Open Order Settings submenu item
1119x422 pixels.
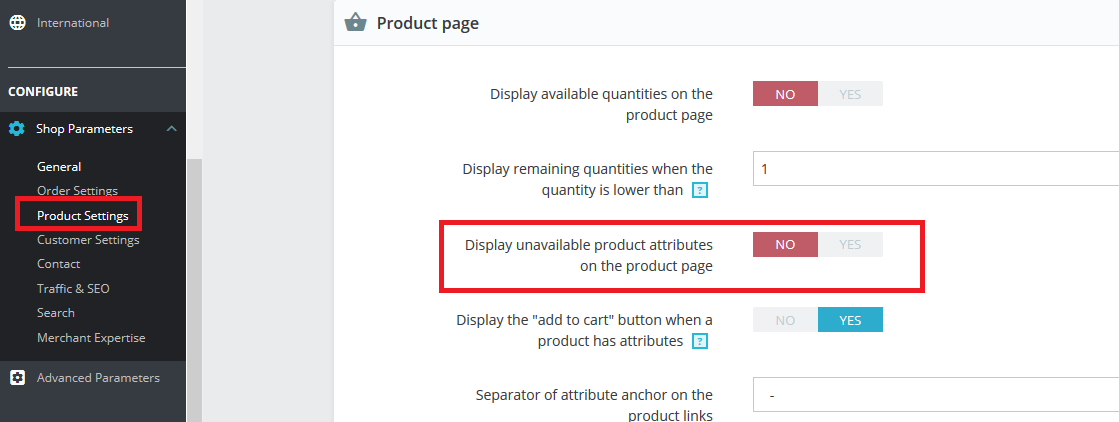click(x=77, y=191)
